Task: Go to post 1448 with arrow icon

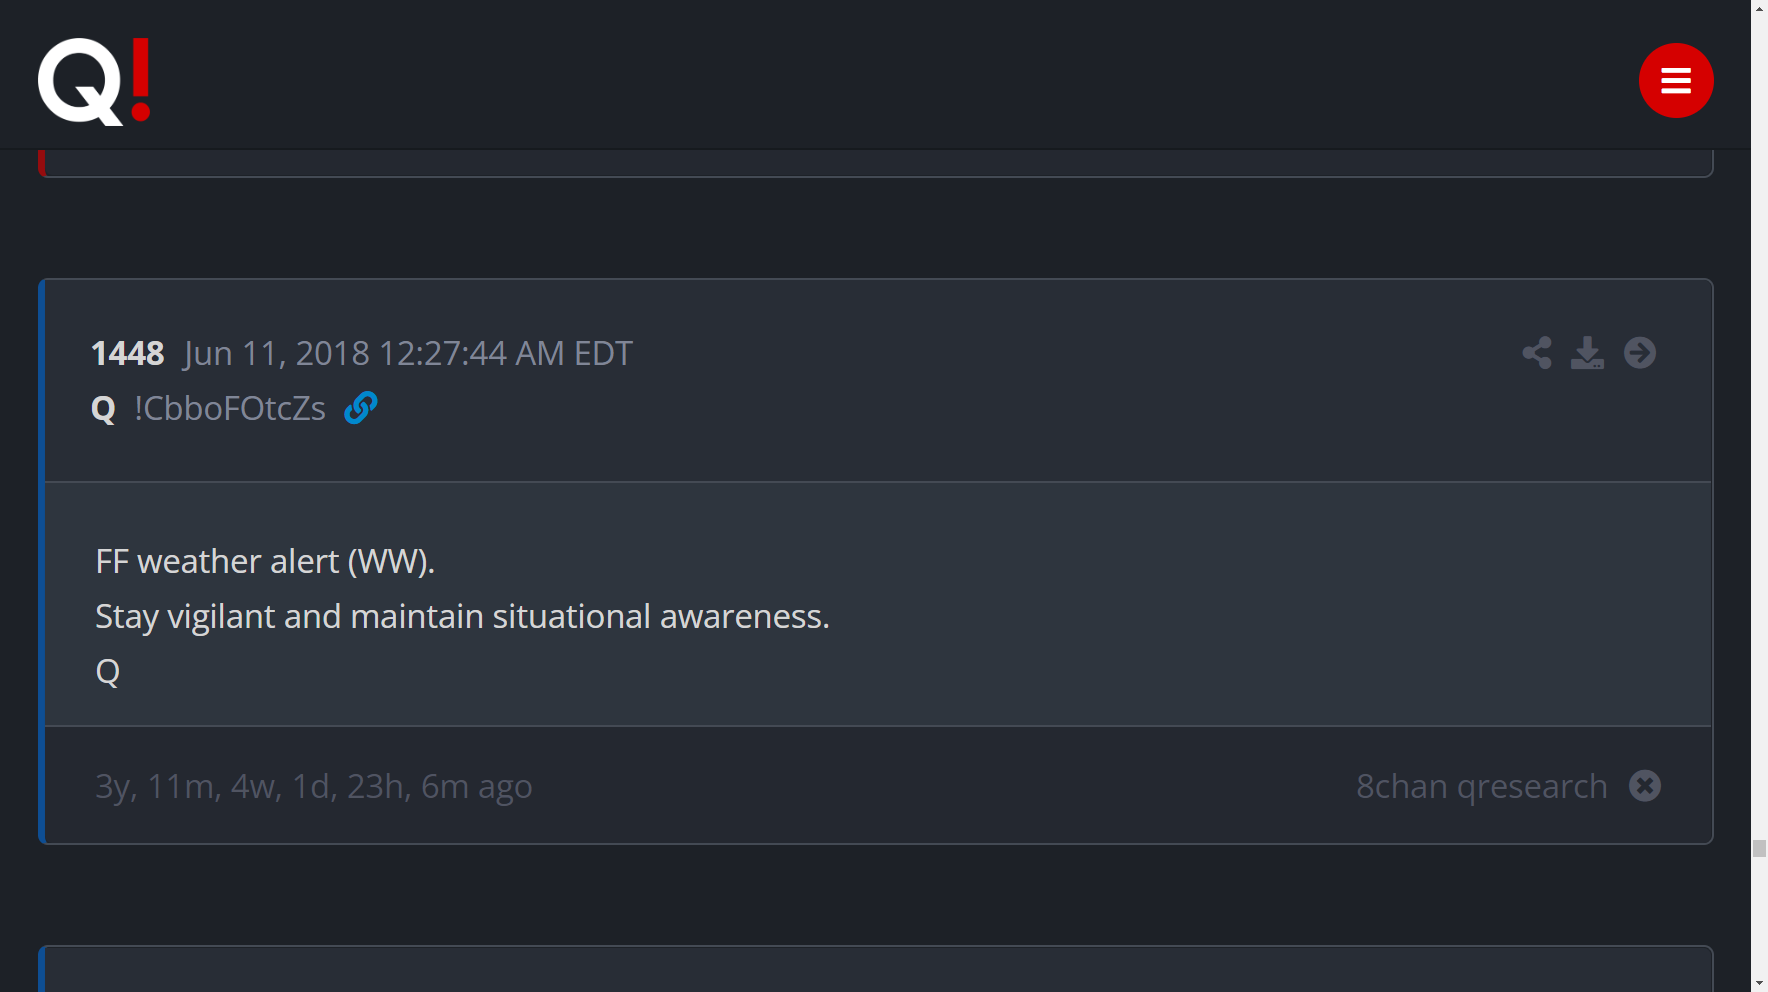Action: click(1640, 353)
